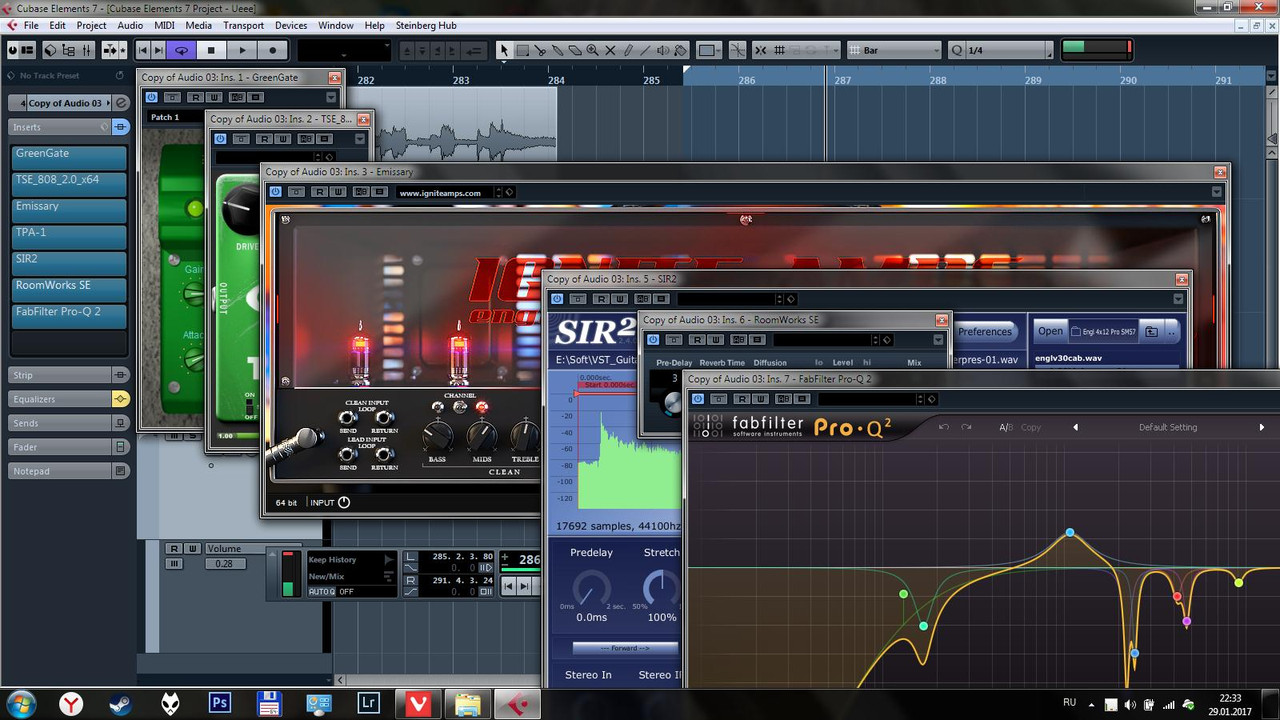
Task: Expand the Strip inspector section
Action: click(x=60, y=375)
